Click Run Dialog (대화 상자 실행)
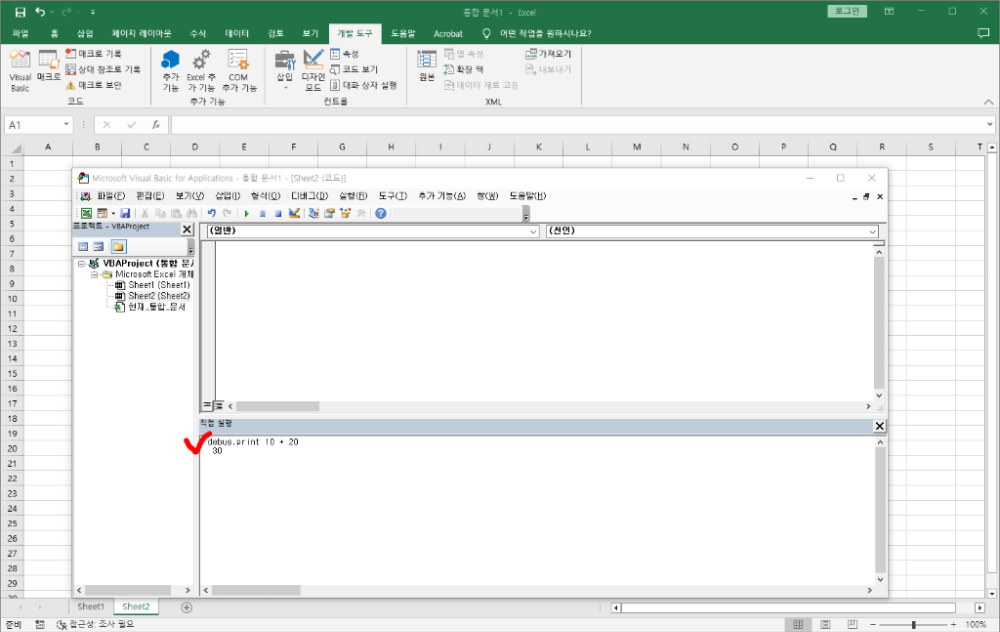Viewport: 1000px width, 632px height. coord(364,85)
